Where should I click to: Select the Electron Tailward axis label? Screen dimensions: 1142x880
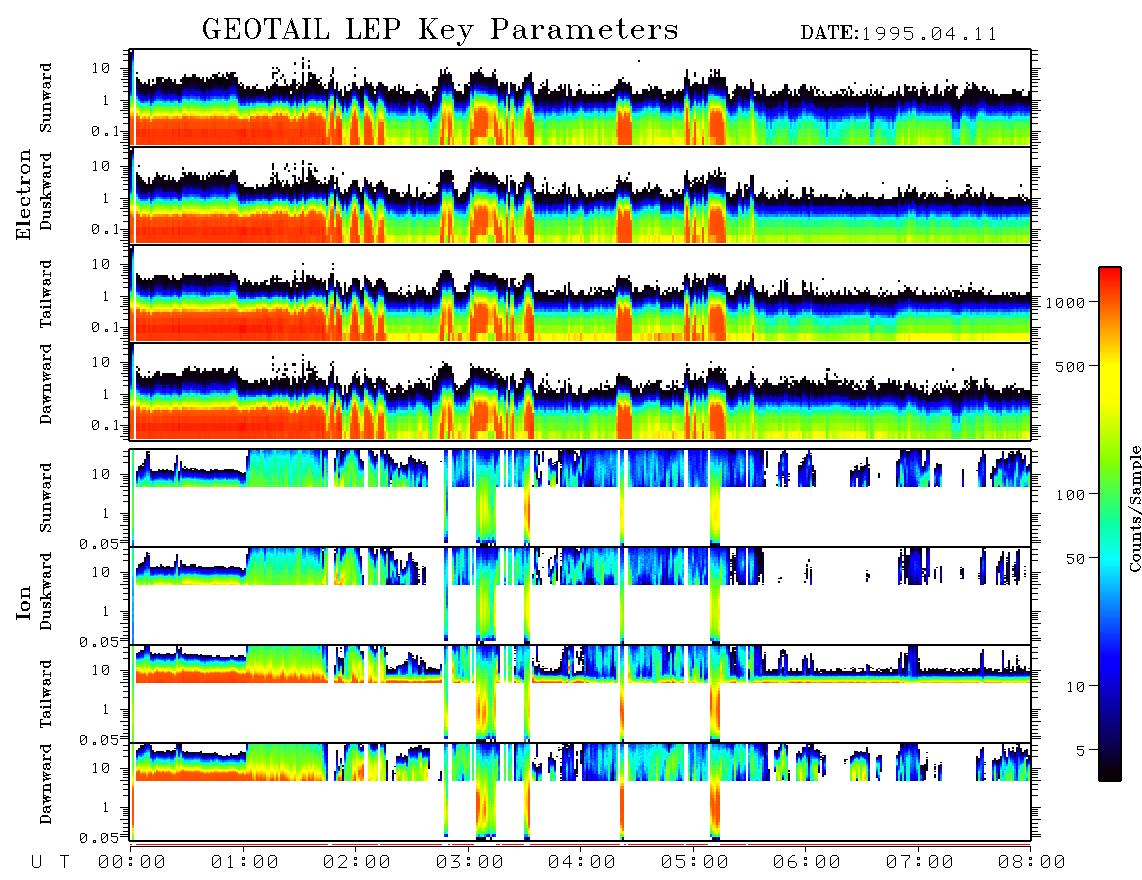pyautogui.click(x=46, y=294)
